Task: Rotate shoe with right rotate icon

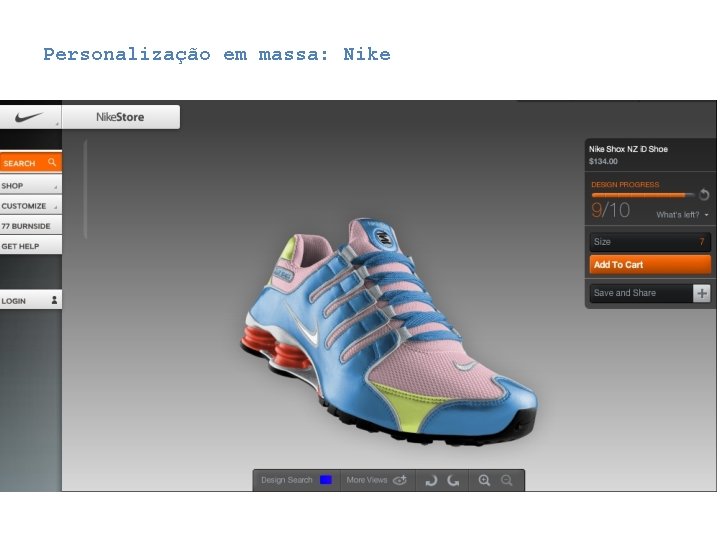Action: pyautogui.click(x=453, y=480)
